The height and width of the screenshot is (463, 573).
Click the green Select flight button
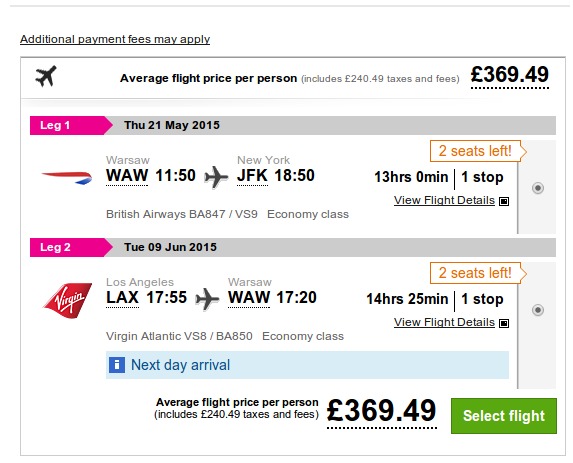504,416
